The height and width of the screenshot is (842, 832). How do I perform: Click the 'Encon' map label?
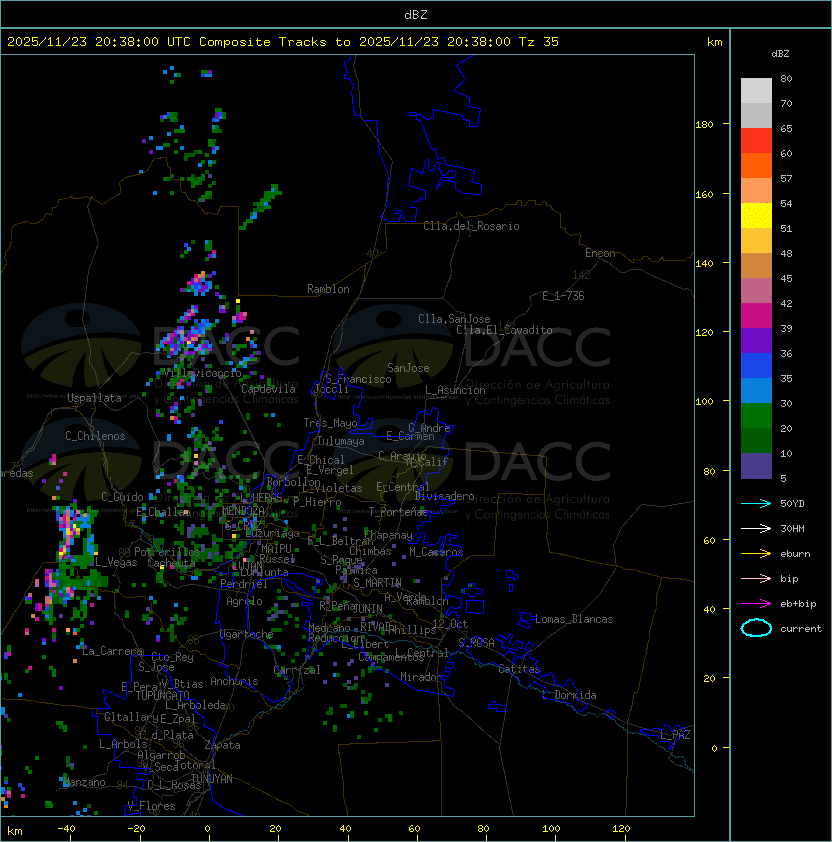(600, 253)
